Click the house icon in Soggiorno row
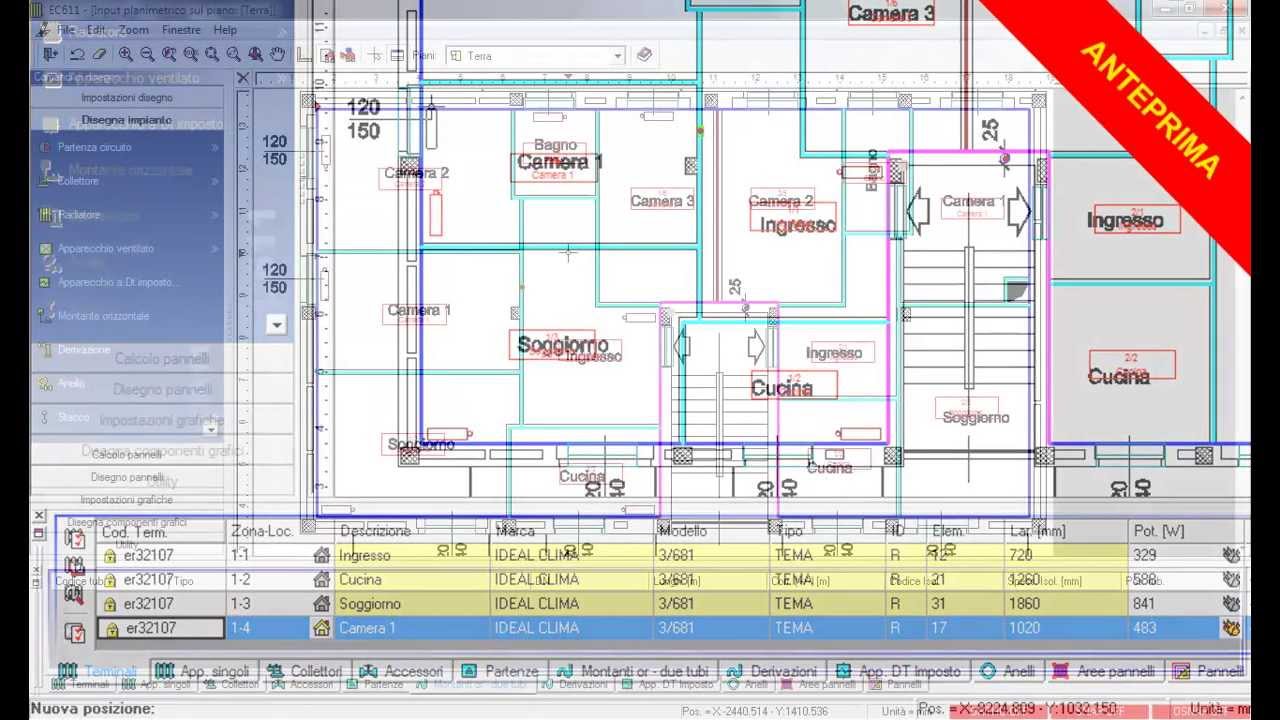Viewport: 1280px width, 720px height. click(x=322, y=603)
